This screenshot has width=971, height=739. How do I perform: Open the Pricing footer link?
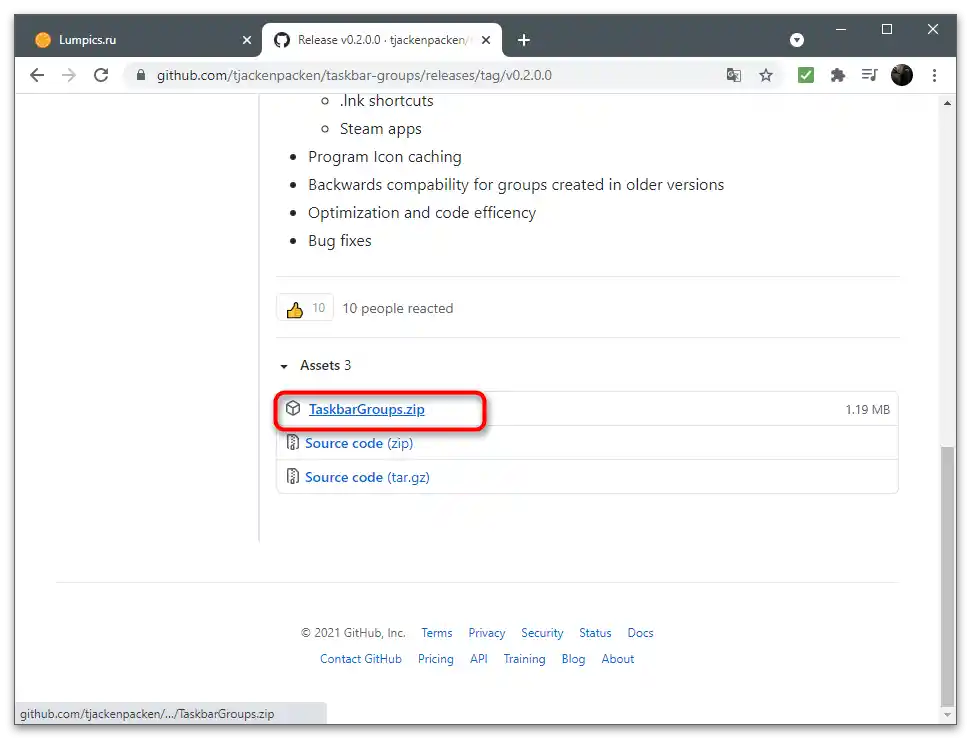[436, 659]
